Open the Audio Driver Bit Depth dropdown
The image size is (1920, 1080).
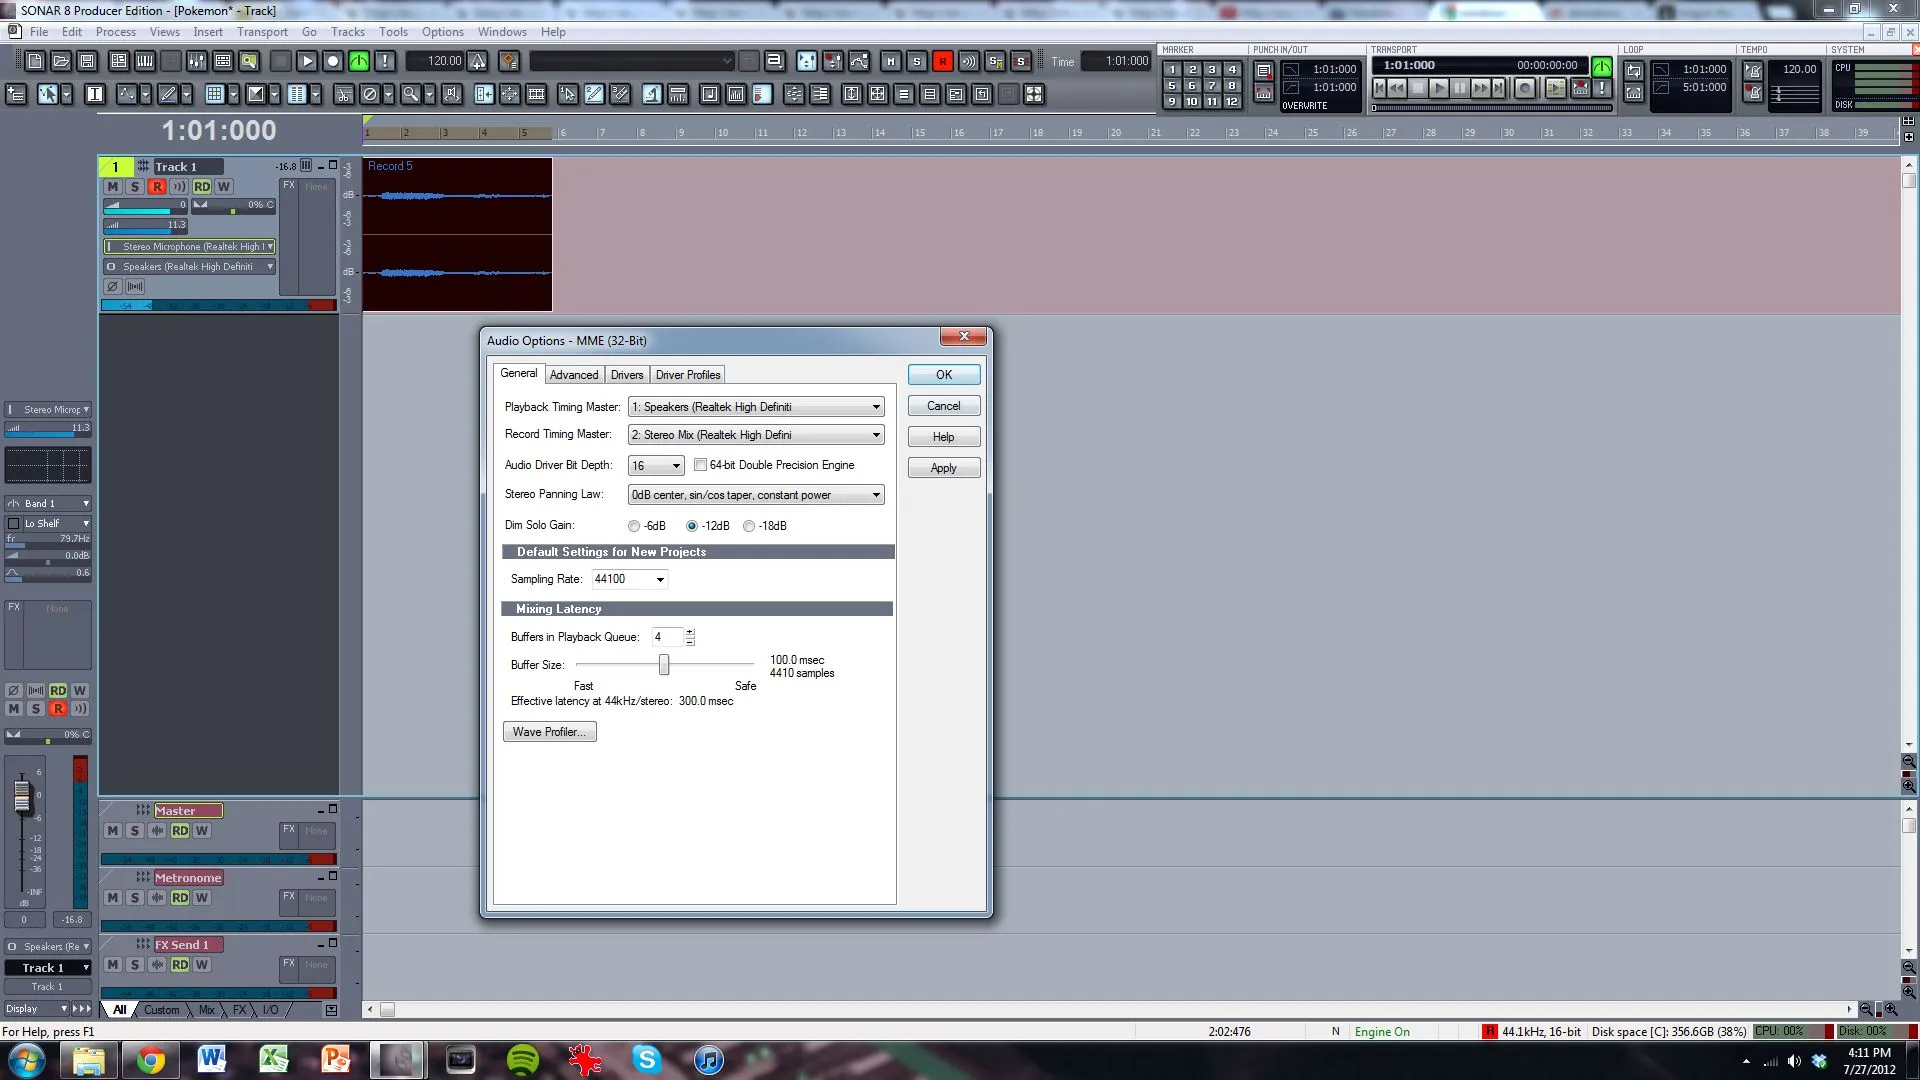656,466
